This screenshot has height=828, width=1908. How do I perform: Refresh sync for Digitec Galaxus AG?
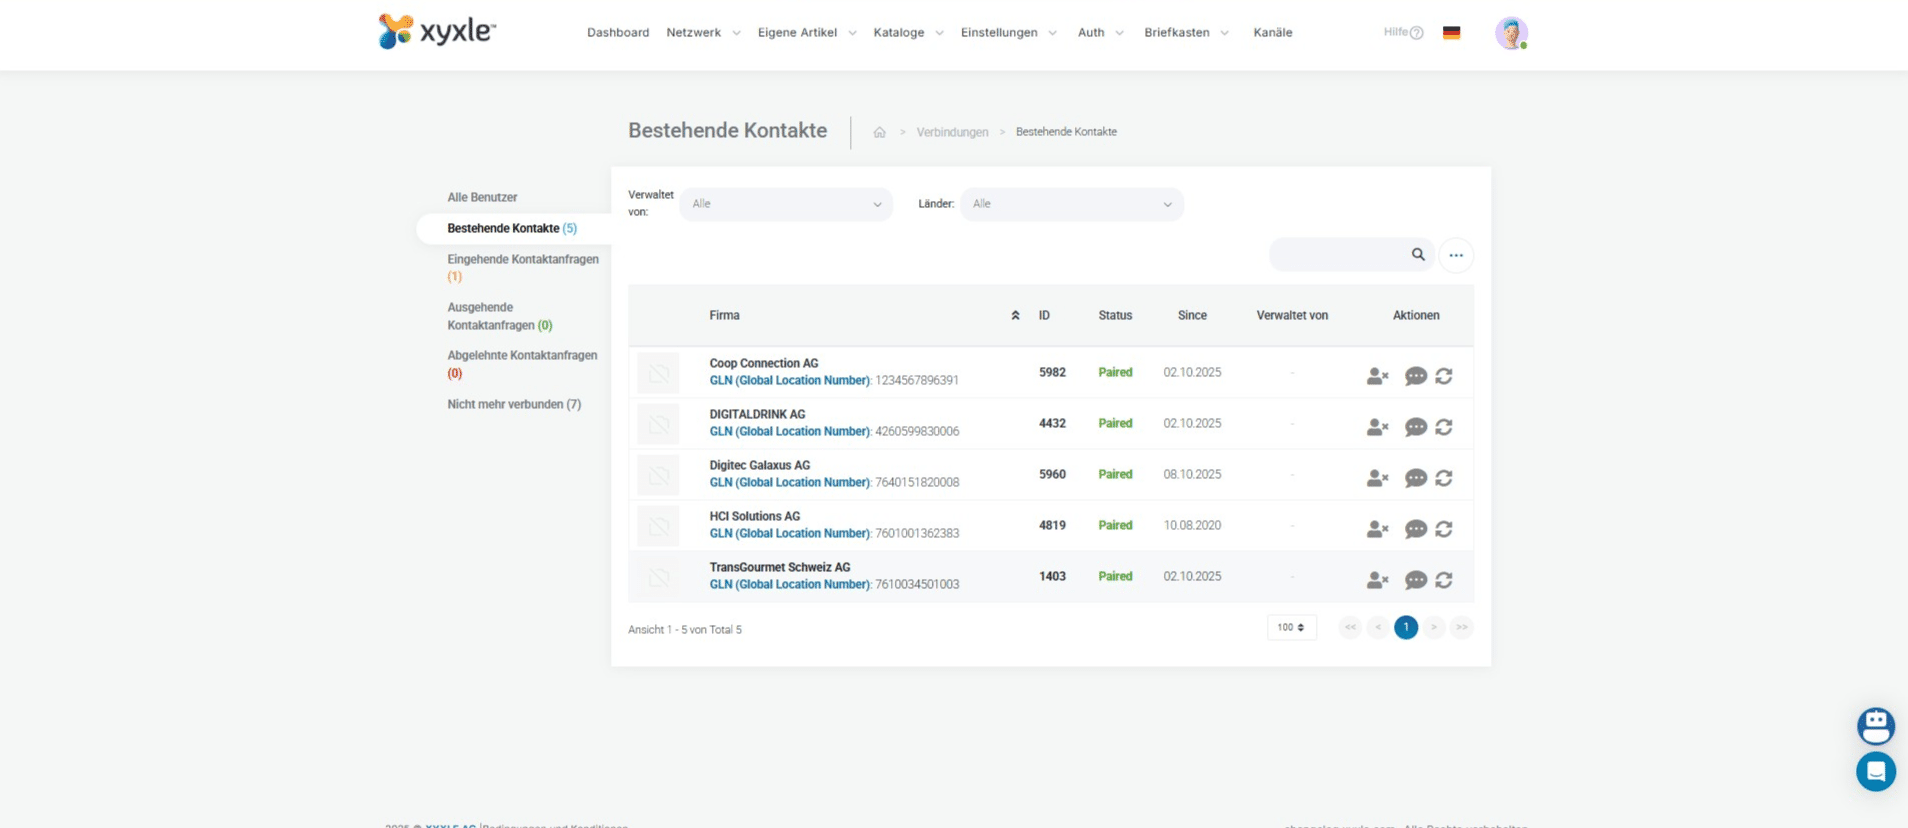(x=1444, y=478)
